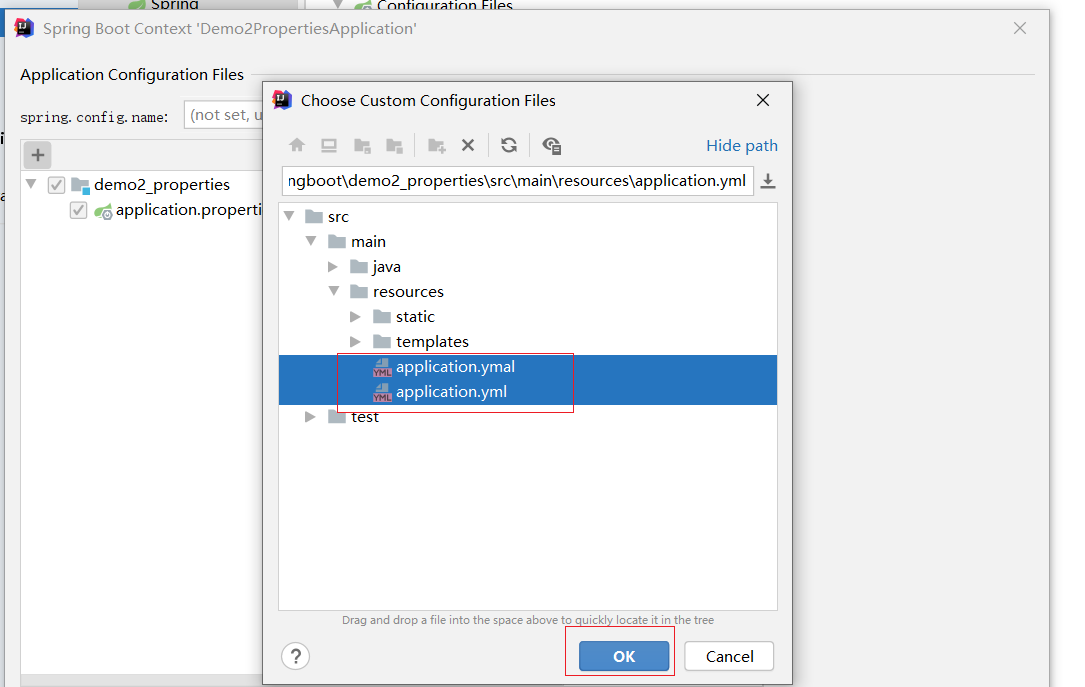This screenshot has width=1085, height=687.
Task: Click the file path input field
Action: click(x=517, y=181)
